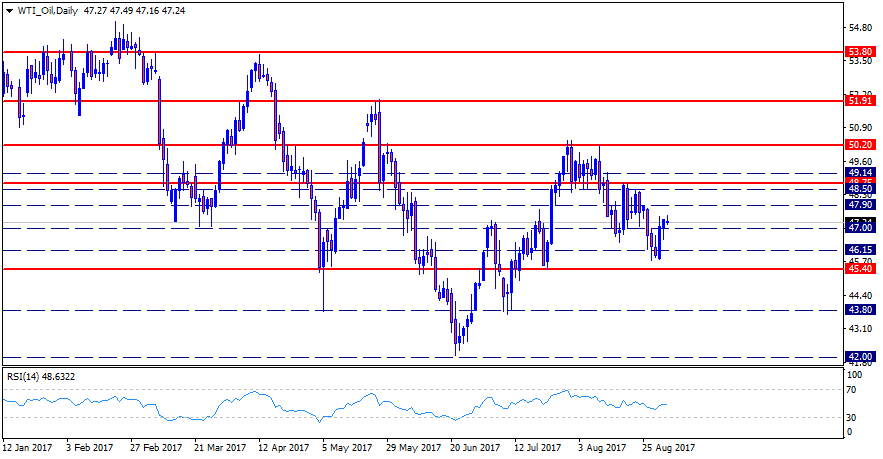883x459 pixels.
Task: Click the 25 Aug 2017 date label
Action: pyautogui.click(x=668, y=447)
